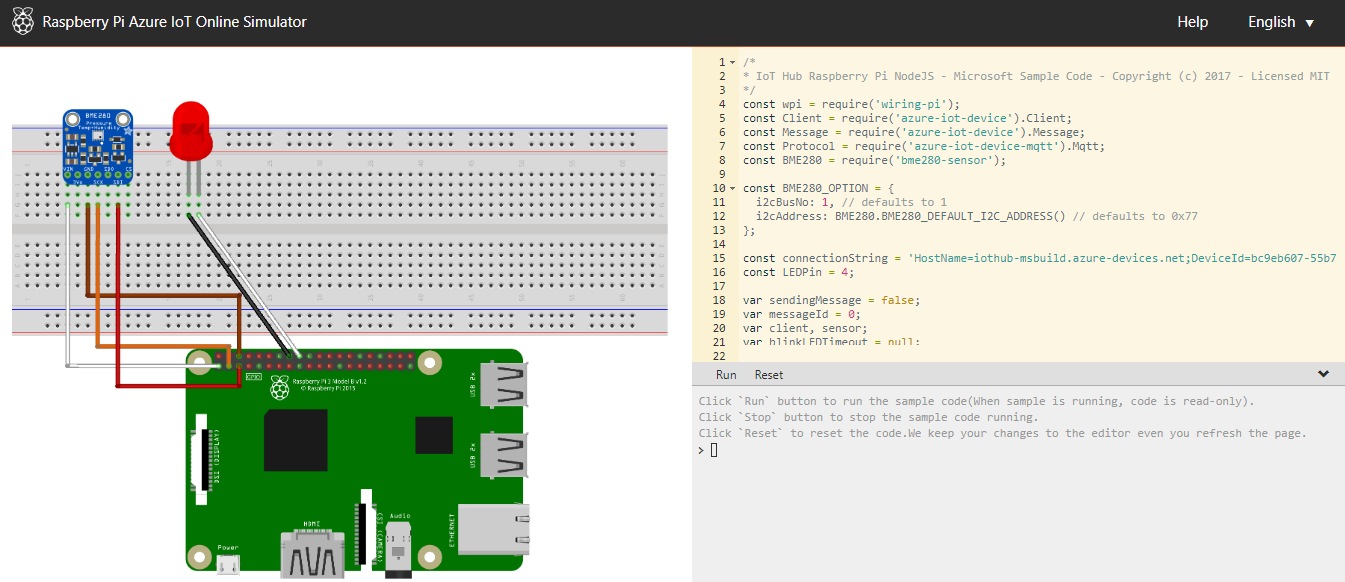Screen dimensions: 1345x582
Task: Click line 15 connectionString code
Action: 1039,258
